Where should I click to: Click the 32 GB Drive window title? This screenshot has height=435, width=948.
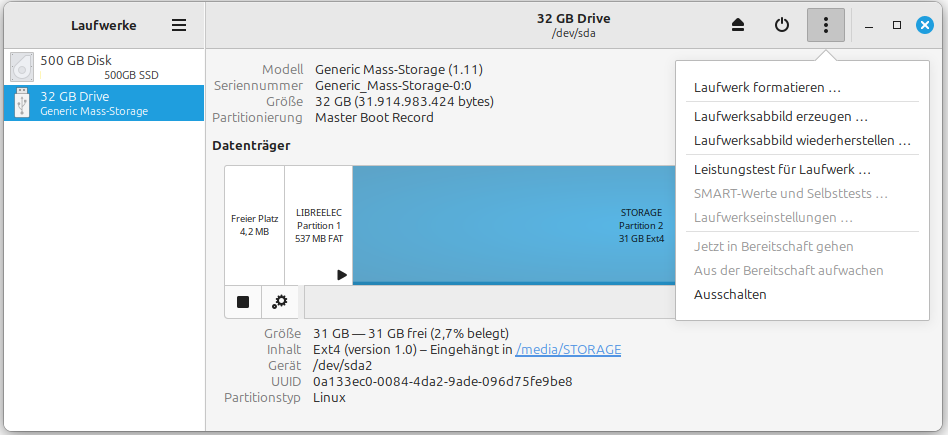pyautogui.click(x=574, y=19)
